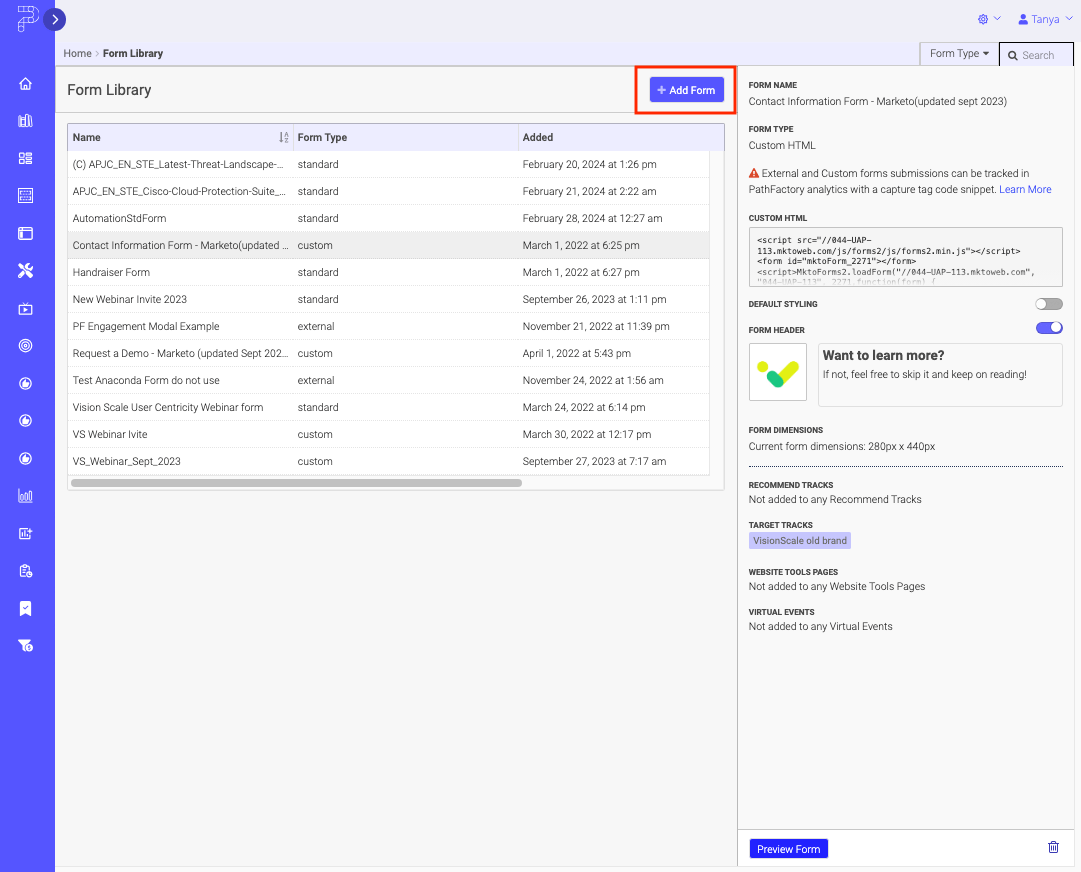
Task: Click the November 24, 2022 at 1:56 am cell
Action: pos(593,381)
